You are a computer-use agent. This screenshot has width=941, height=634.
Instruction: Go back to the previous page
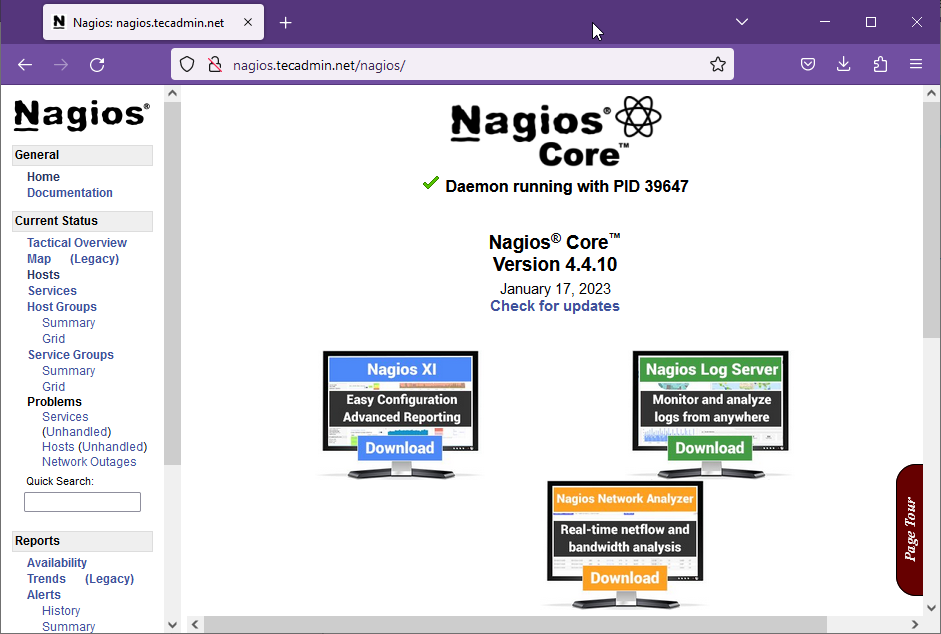click(x=25, y=65)
